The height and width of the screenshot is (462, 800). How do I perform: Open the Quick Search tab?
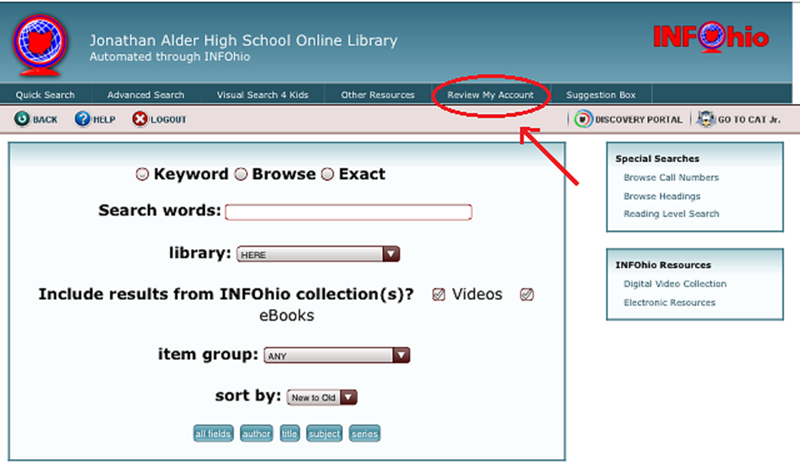[x=45, y=95]
